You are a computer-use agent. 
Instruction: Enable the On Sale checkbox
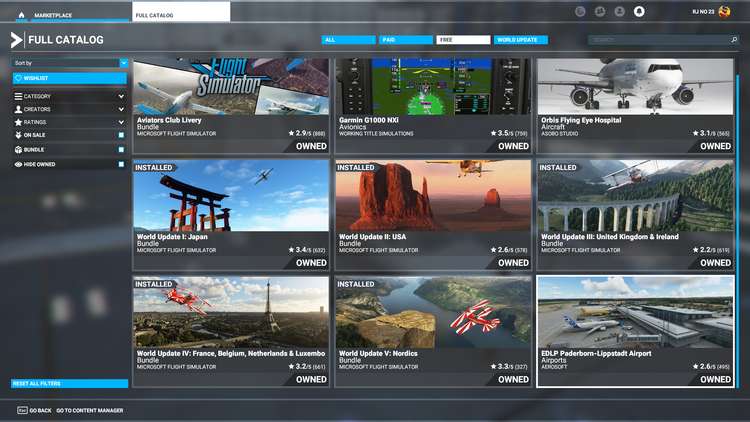[x=121, y=135]
